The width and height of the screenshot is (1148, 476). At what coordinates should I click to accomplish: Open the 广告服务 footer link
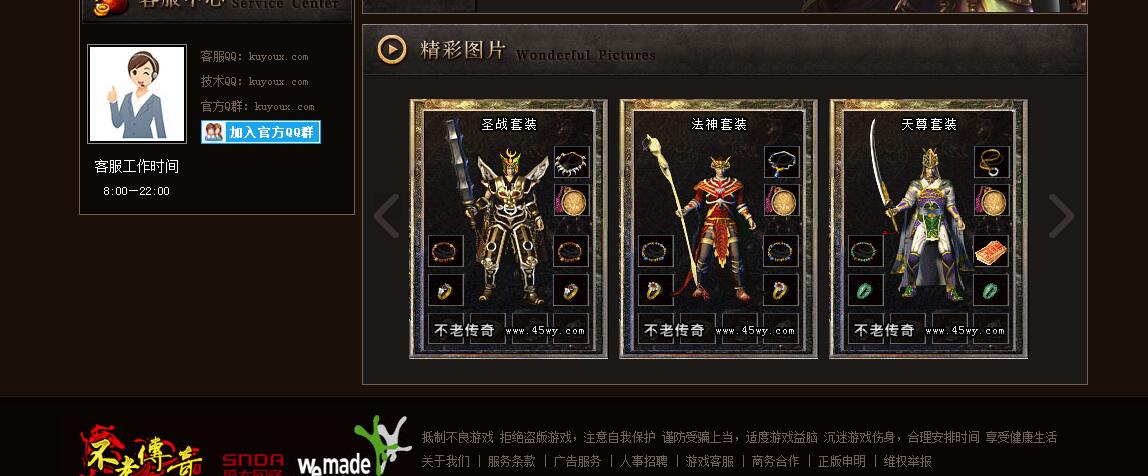pyautogui.click(x=577, y=461)
